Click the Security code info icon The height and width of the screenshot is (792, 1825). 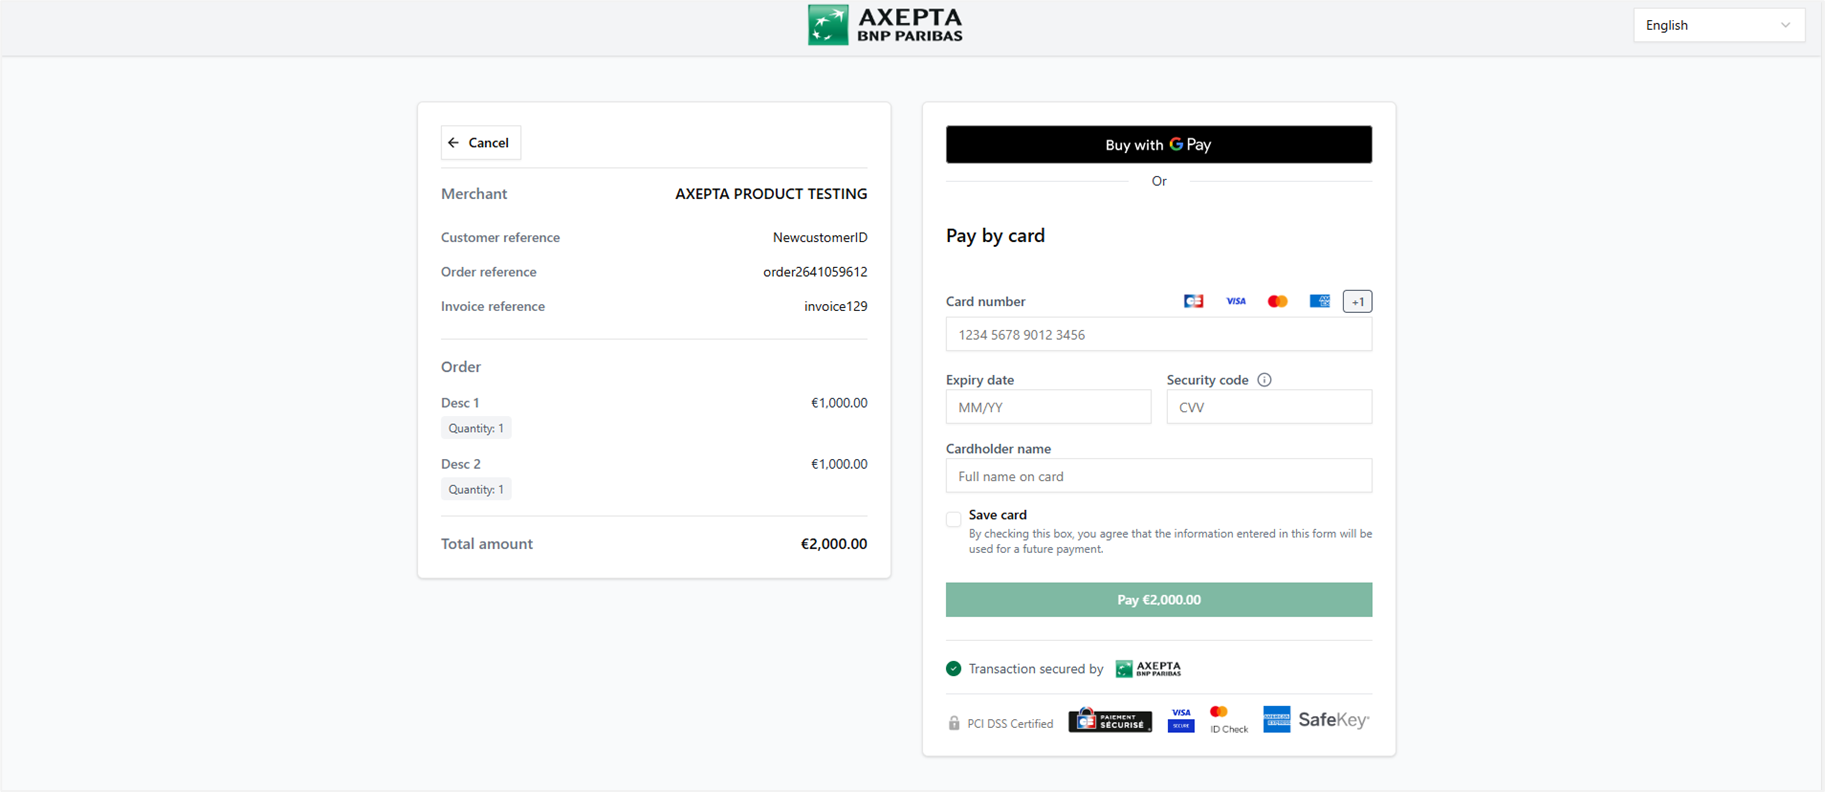coord(1264,380)
